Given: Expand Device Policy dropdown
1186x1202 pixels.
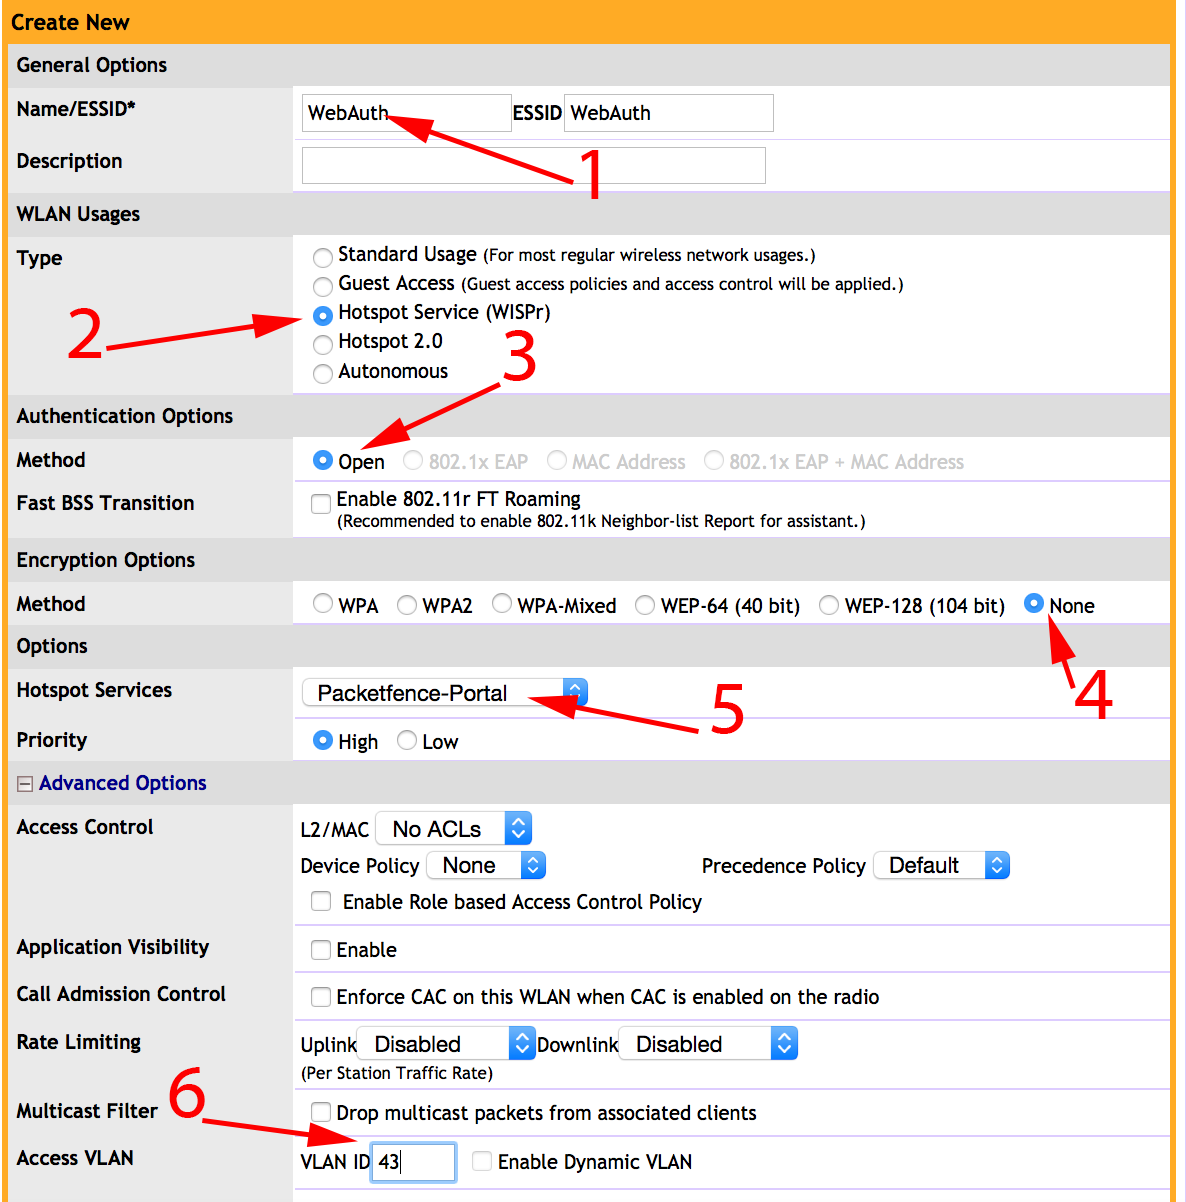Looking at the screenshot, I should pyautogui.click(x=486, y=865).
